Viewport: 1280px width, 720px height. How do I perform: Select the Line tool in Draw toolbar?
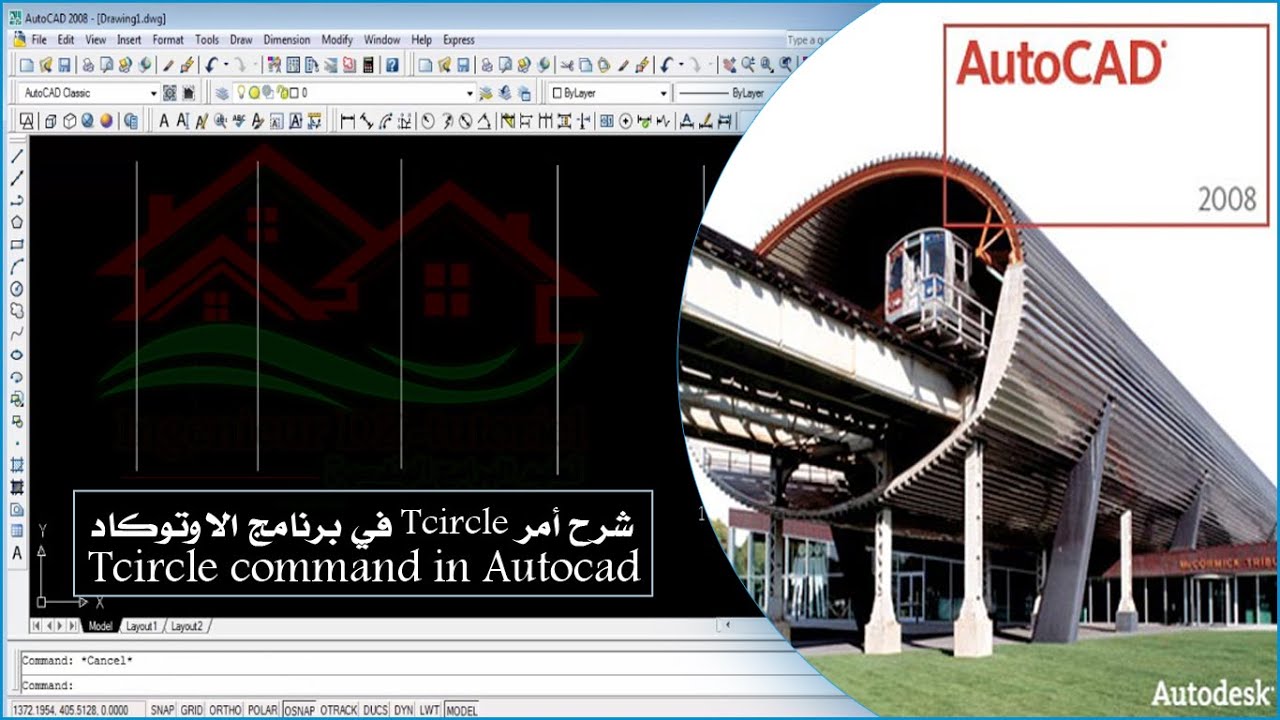click(17, 157)
